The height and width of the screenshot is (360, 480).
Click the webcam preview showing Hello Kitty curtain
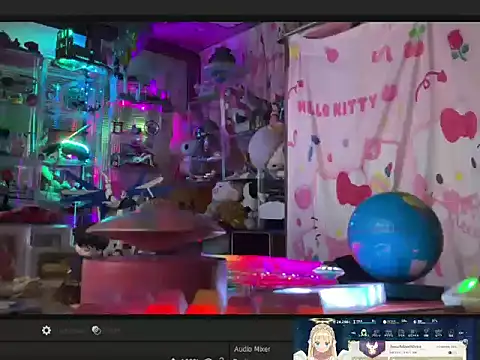tap(240, 168)
